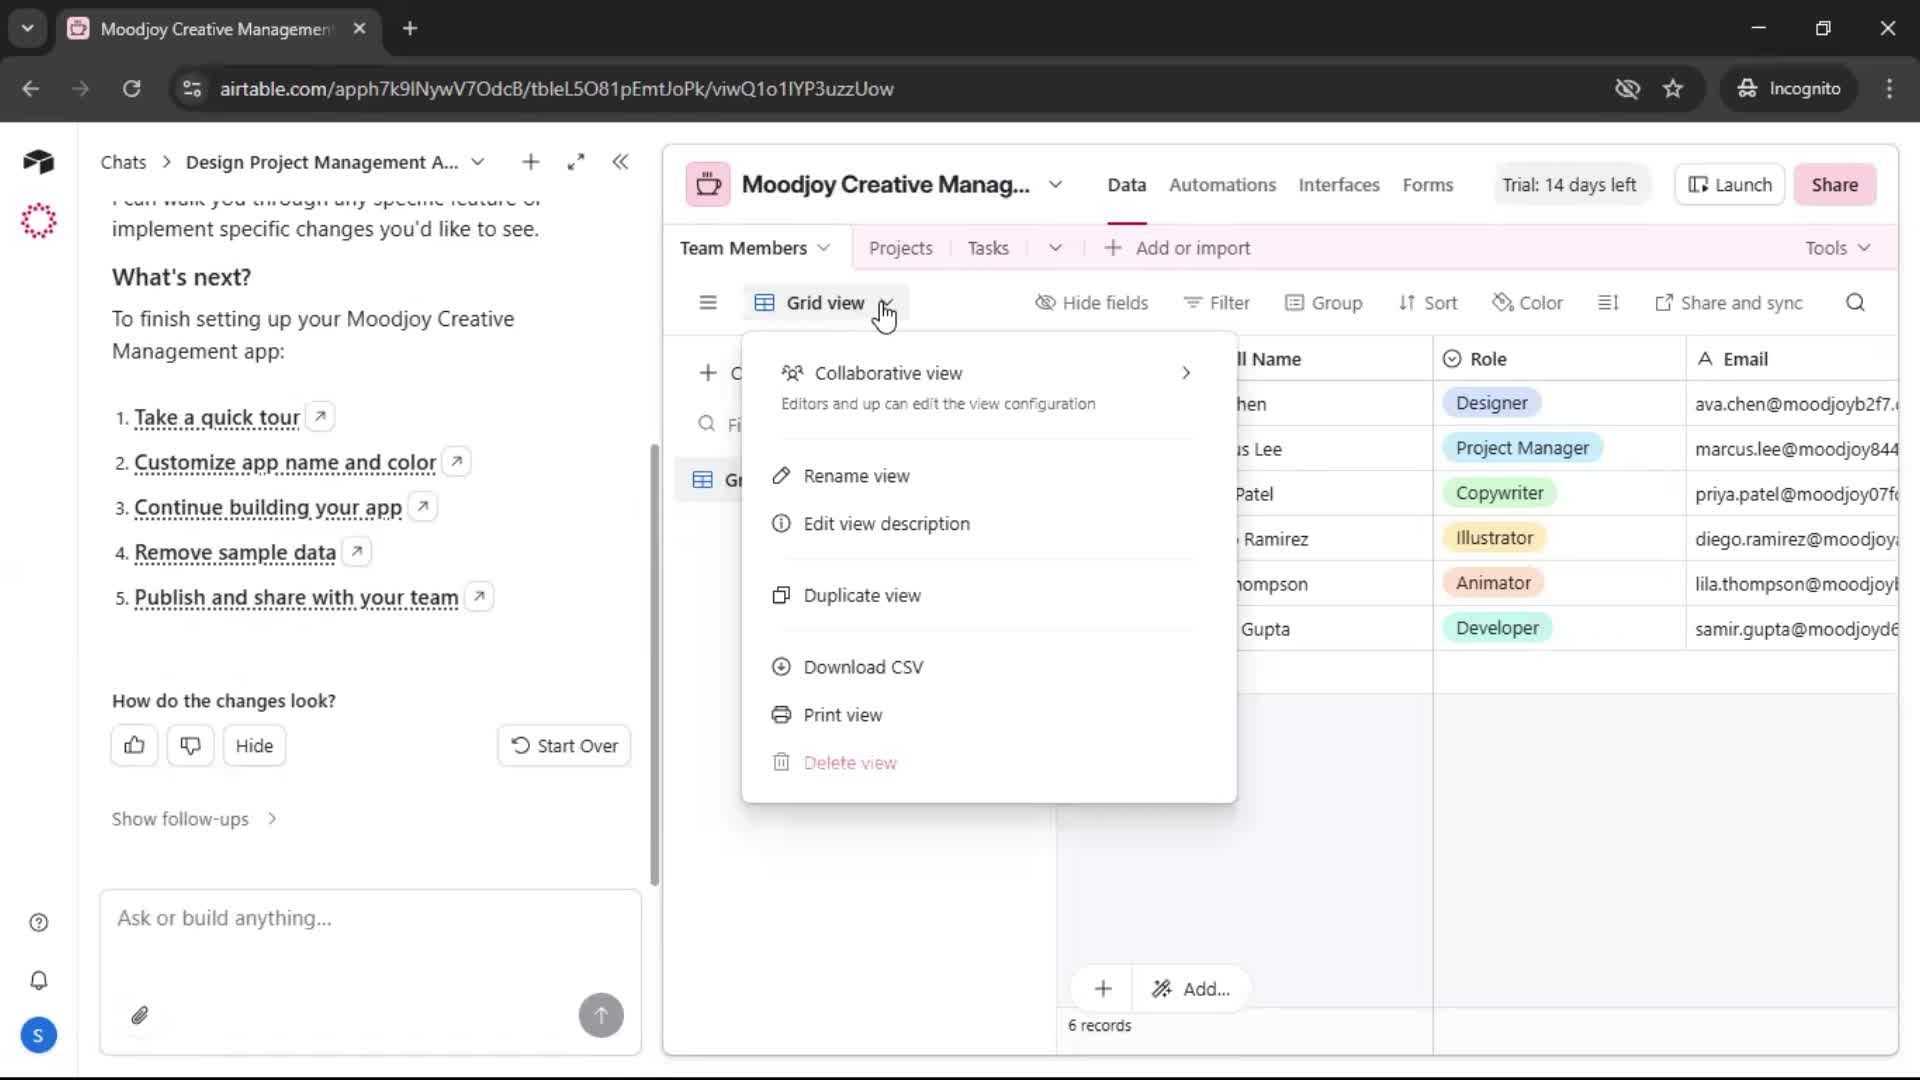The width and height of the screenshot is (1920, 1080).
Task: Open the browser tab search dropdown
Action: point(28,28)
